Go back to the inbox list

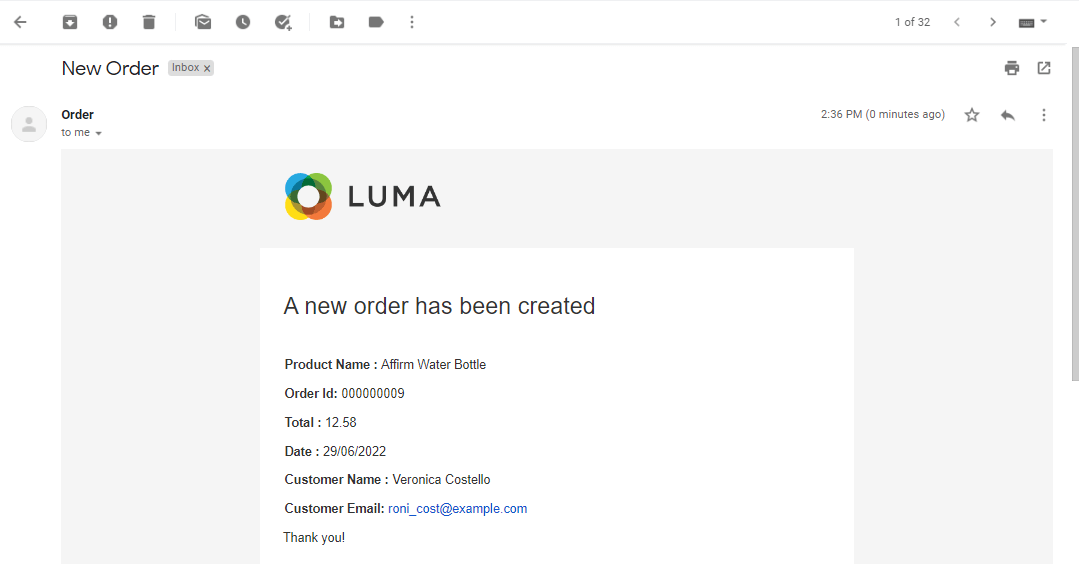coord(20,22)
